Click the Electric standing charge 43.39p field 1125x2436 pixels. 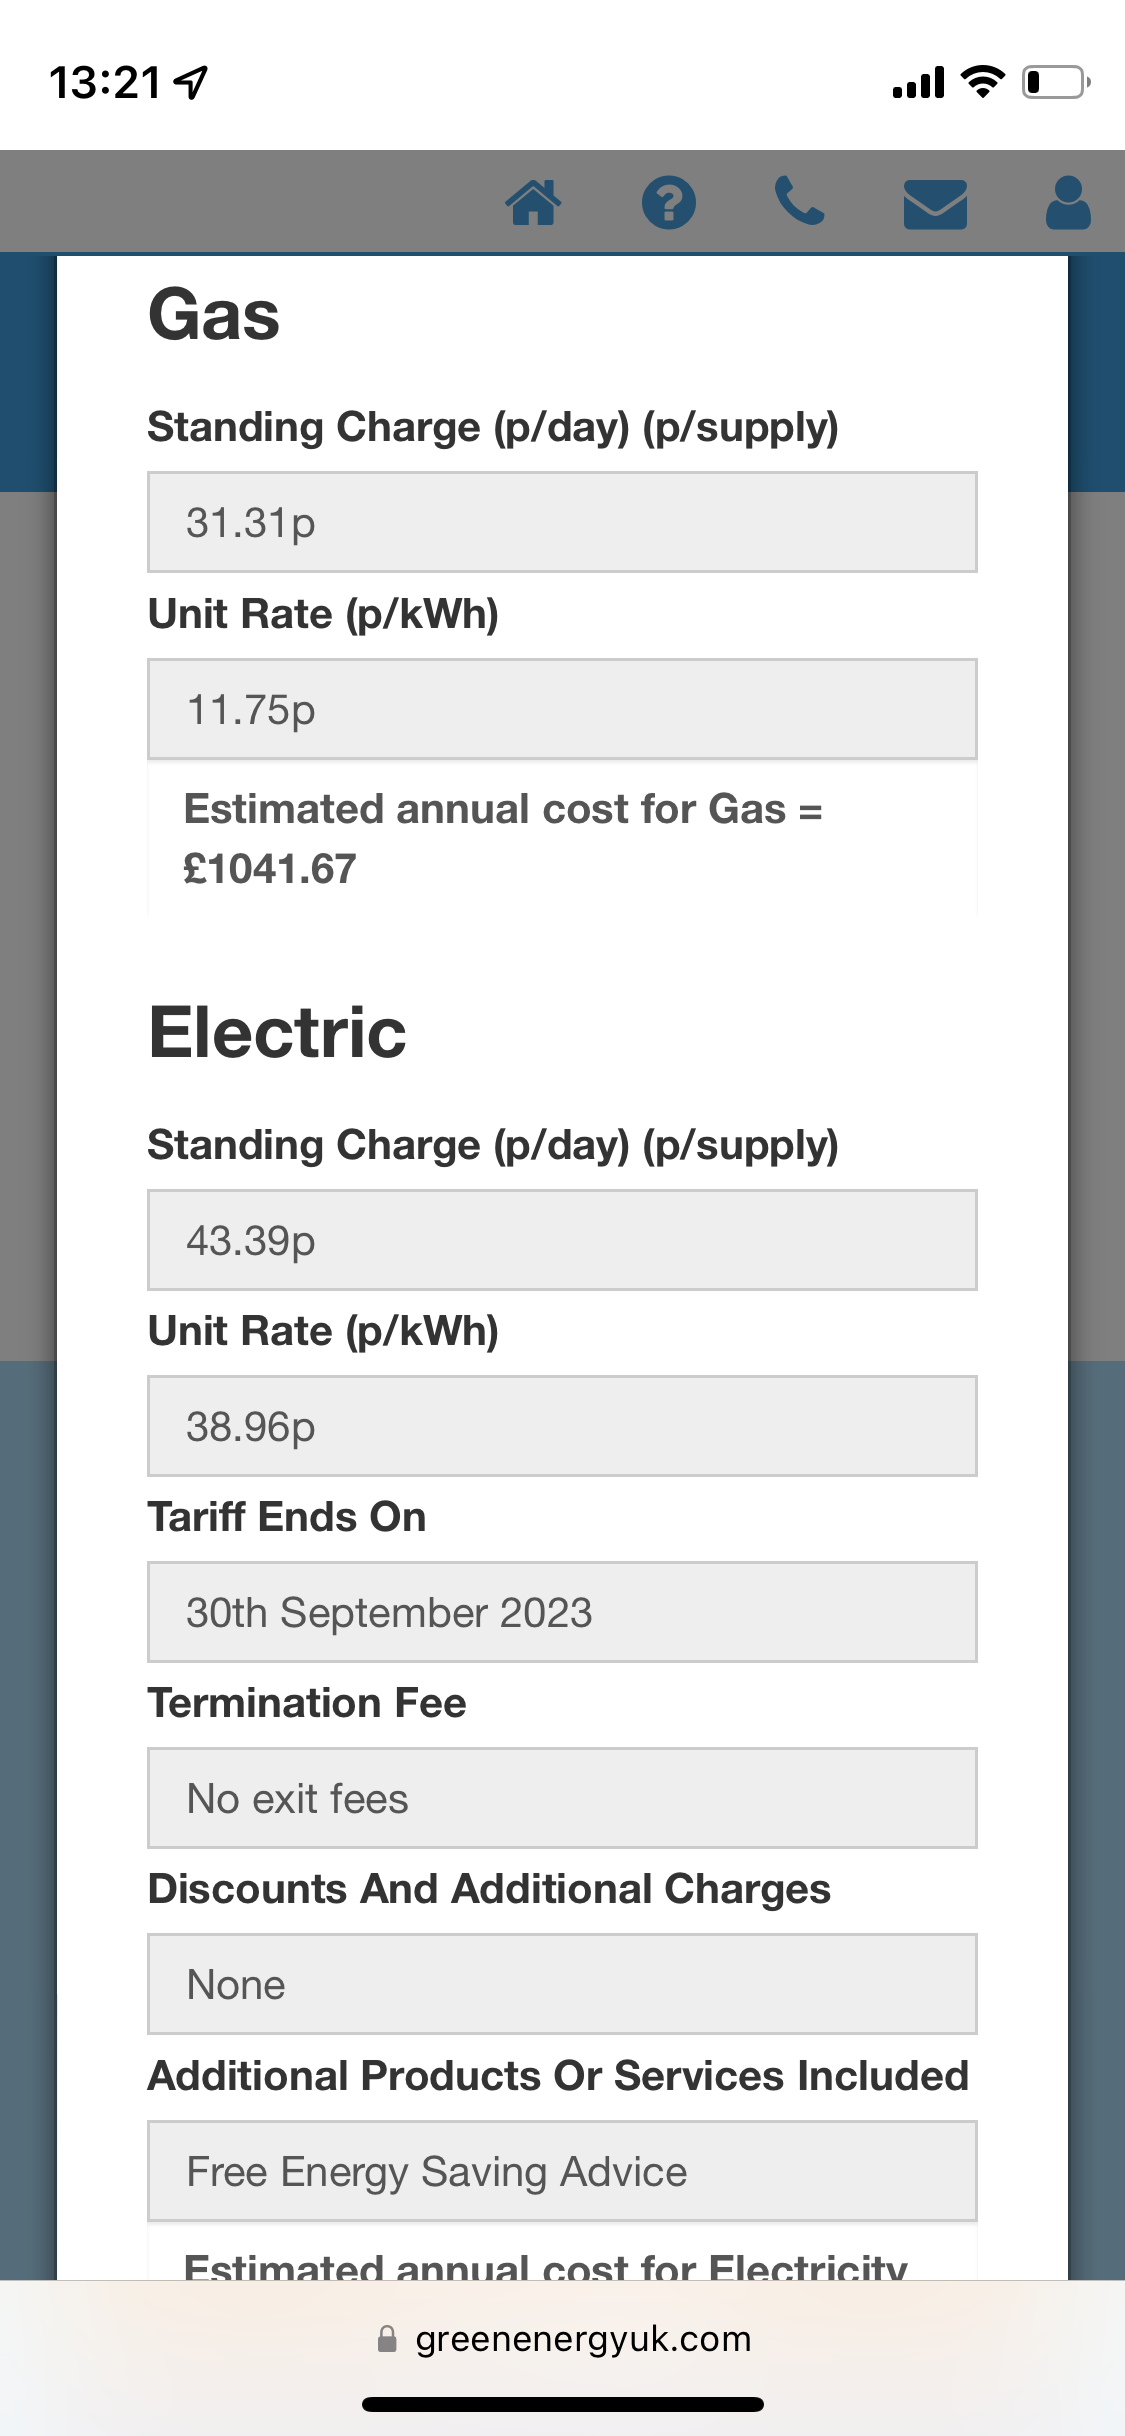point(562,1240)
